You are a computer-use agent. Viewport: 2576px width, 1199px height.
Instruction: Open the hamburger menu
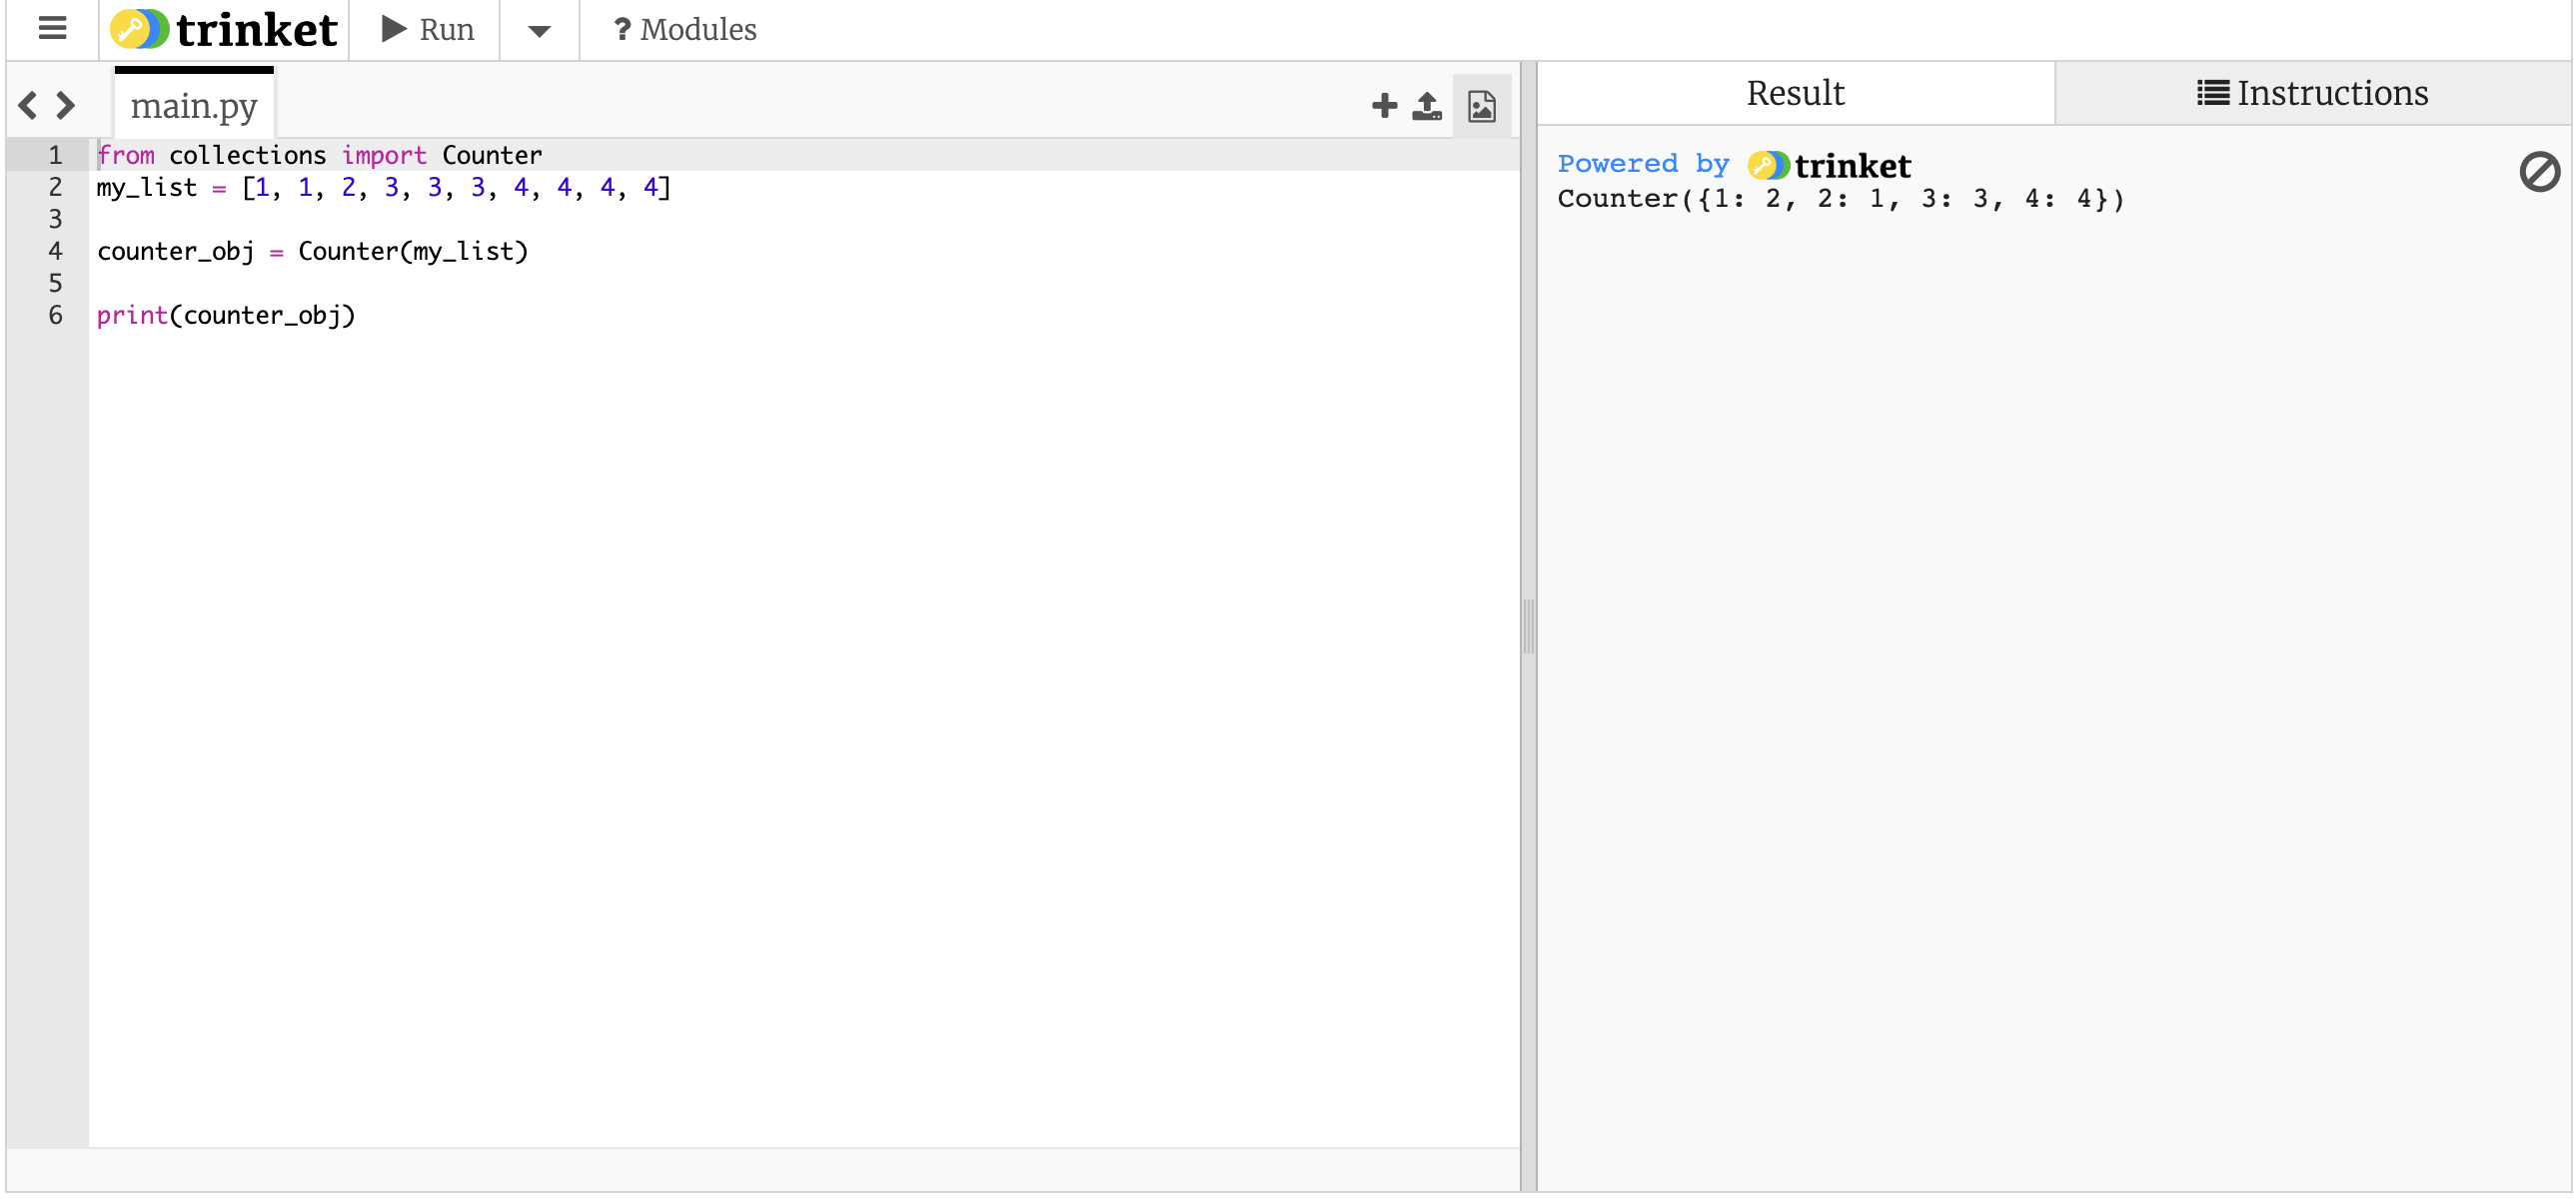[52, 29]
